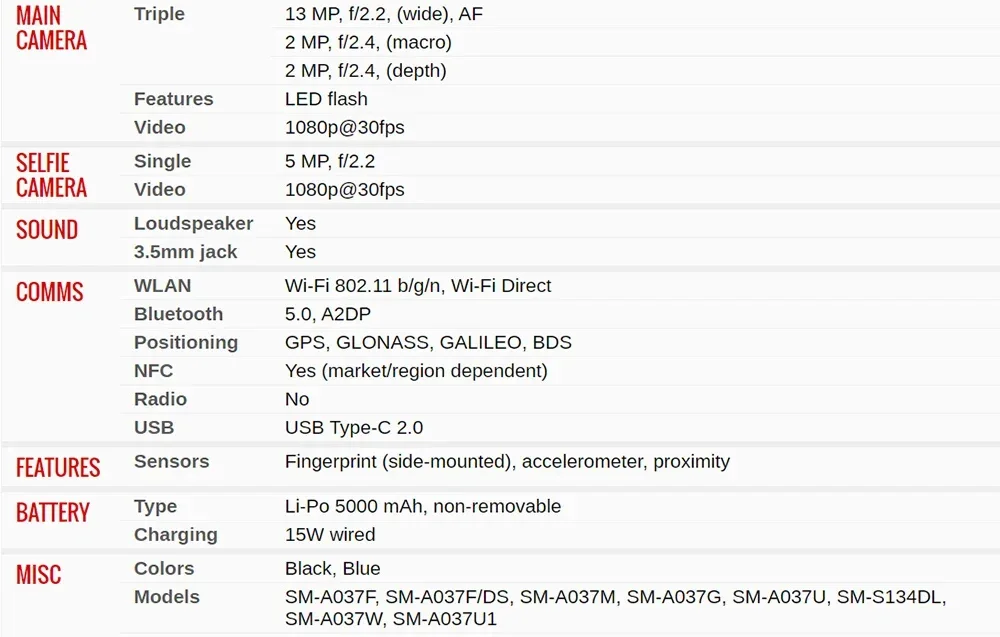Select the Bluetooth spec label
1000x637 pixels.
click(178, 314)
